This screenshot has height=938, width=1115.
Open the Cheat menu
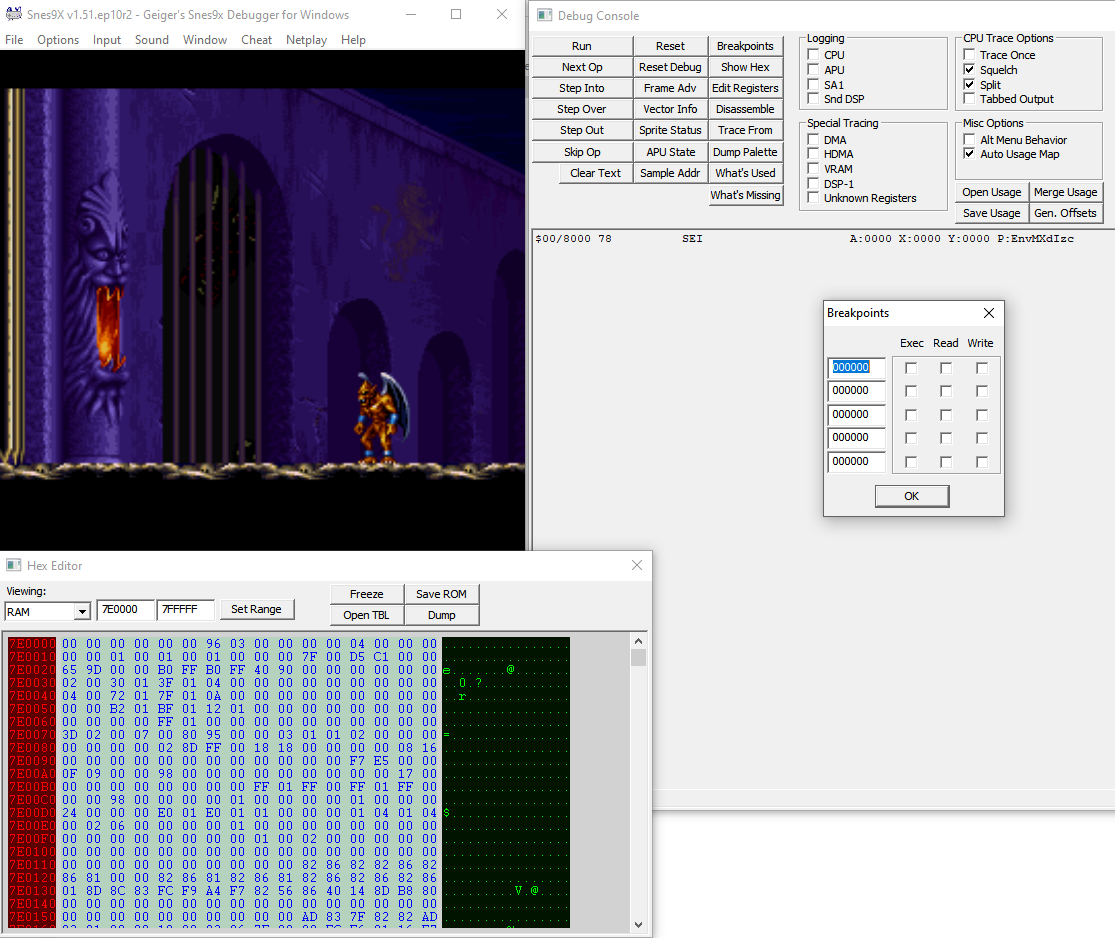tap(256, 40)
